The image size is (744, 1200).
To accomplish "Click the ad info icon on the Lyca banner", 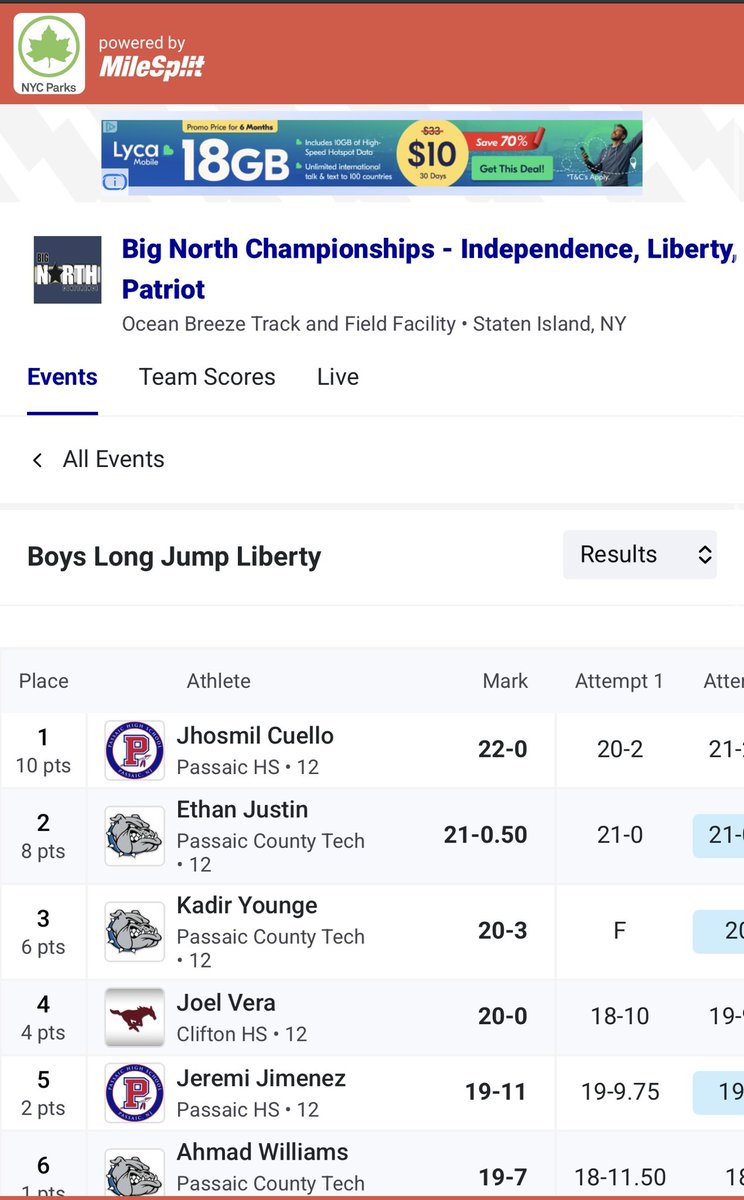I will coord(114,181).
